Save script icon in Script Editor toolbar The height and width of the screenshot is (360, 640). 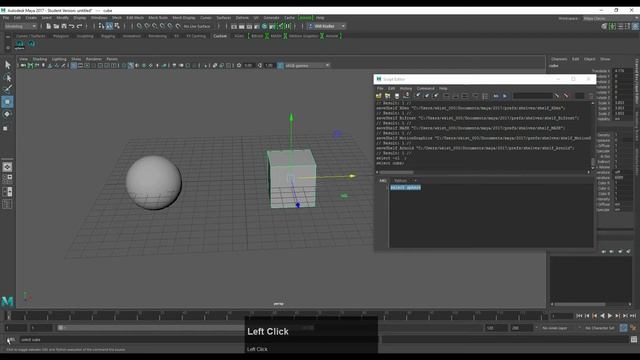pos(397,96)
